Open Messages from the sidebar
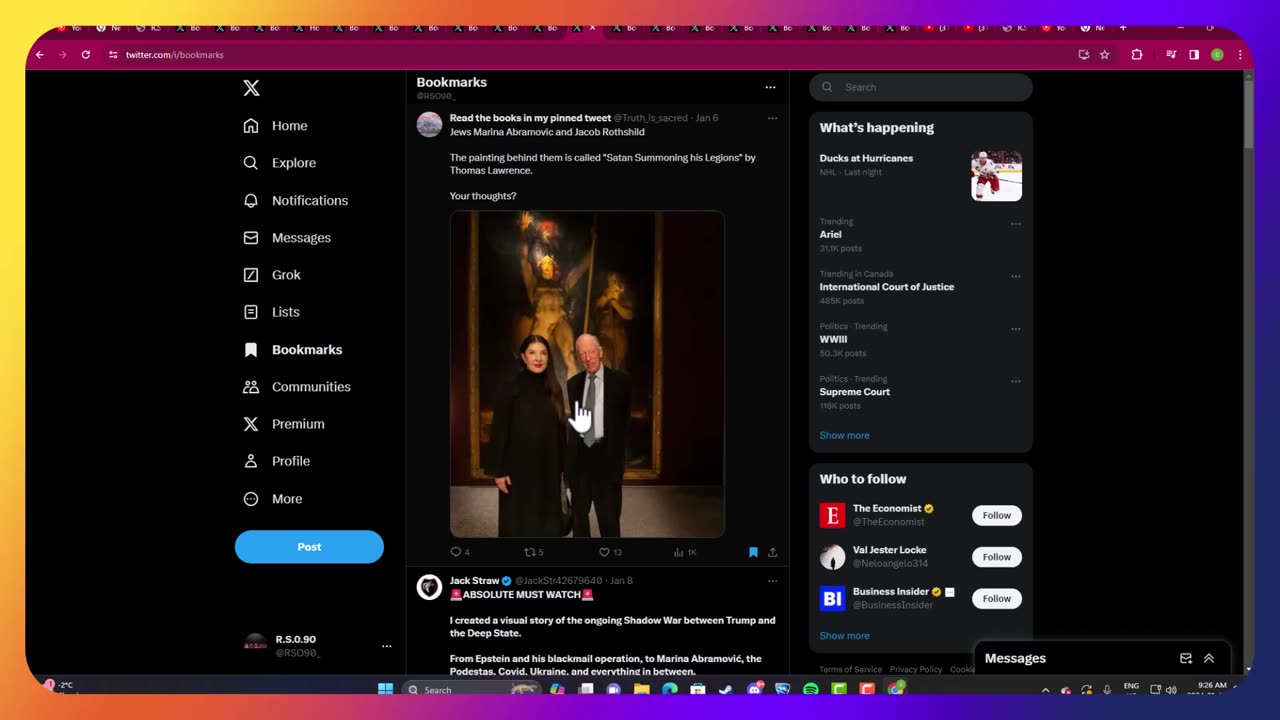 [286, 238]
